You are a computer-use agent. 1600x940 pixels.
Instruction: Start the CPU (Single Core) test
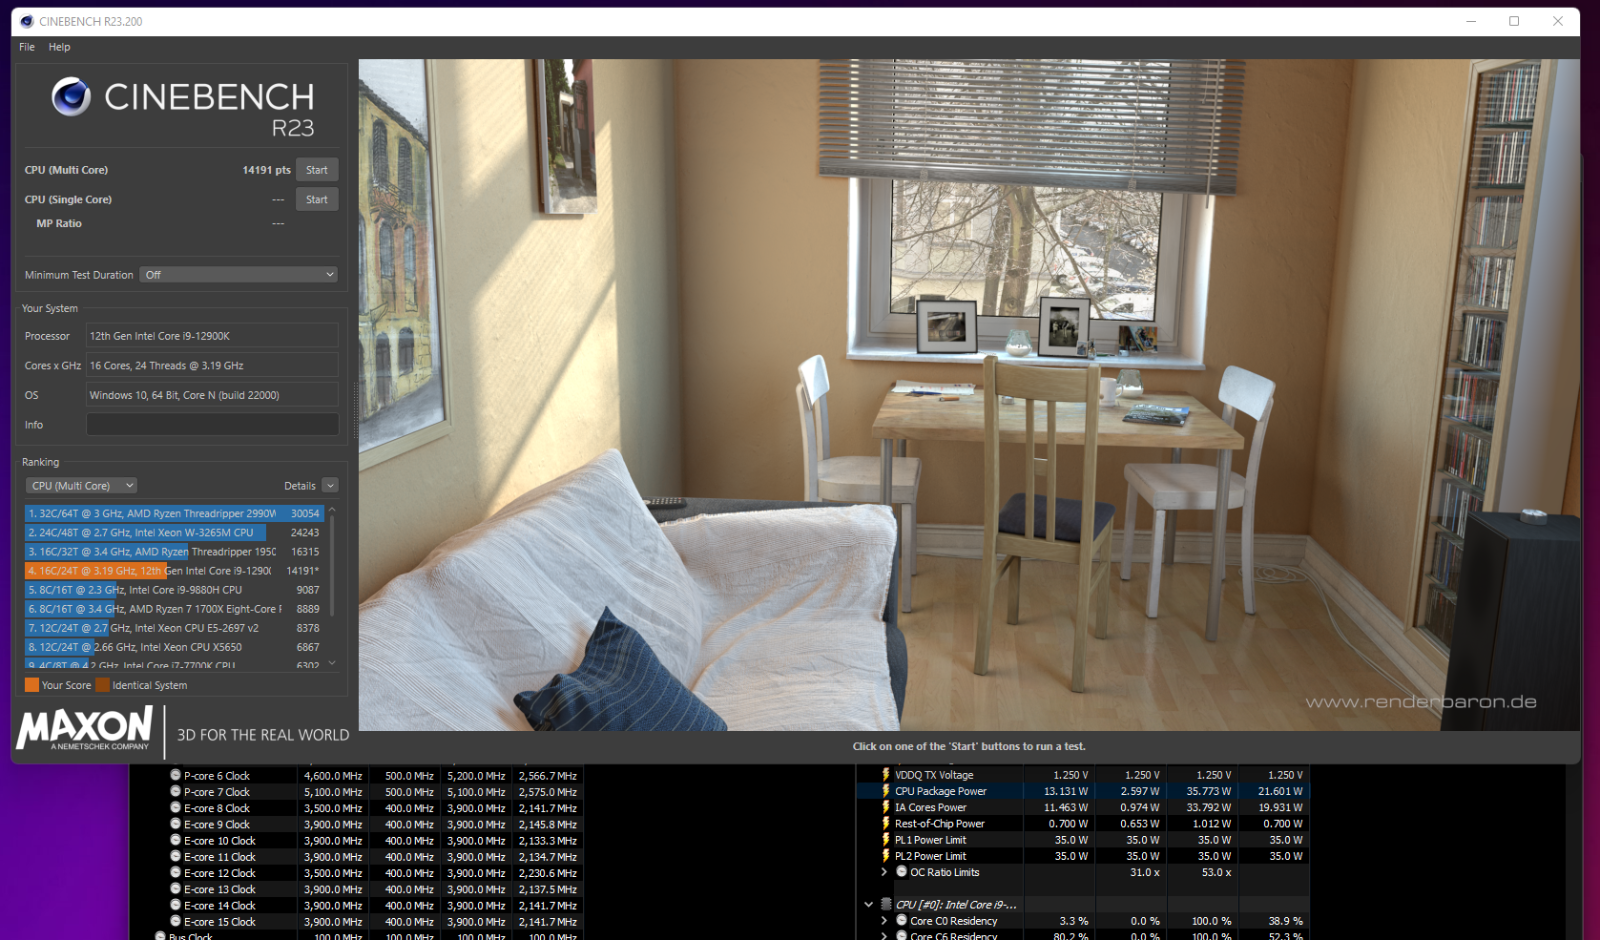317,200
